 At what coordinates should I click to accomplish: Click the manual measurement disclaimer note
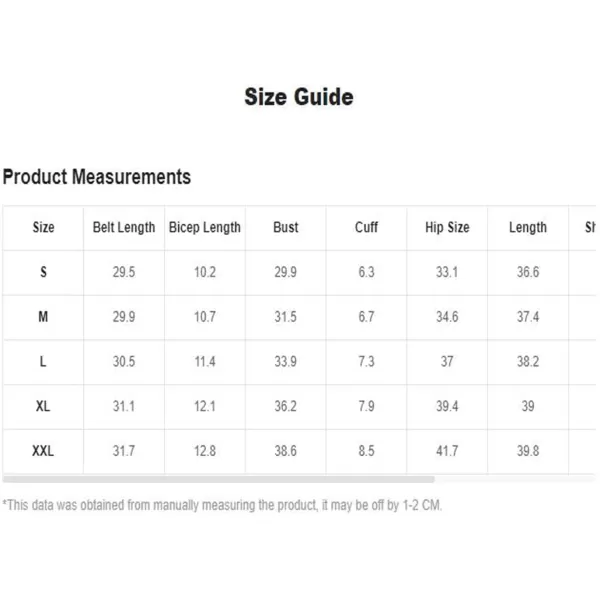click(x=222, y=505)
